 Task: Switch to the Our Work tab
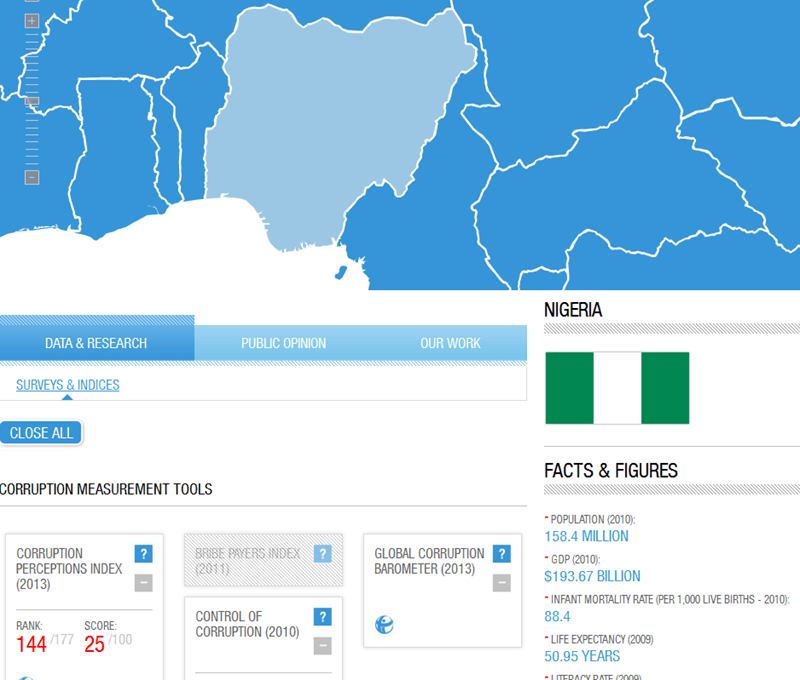450,343
